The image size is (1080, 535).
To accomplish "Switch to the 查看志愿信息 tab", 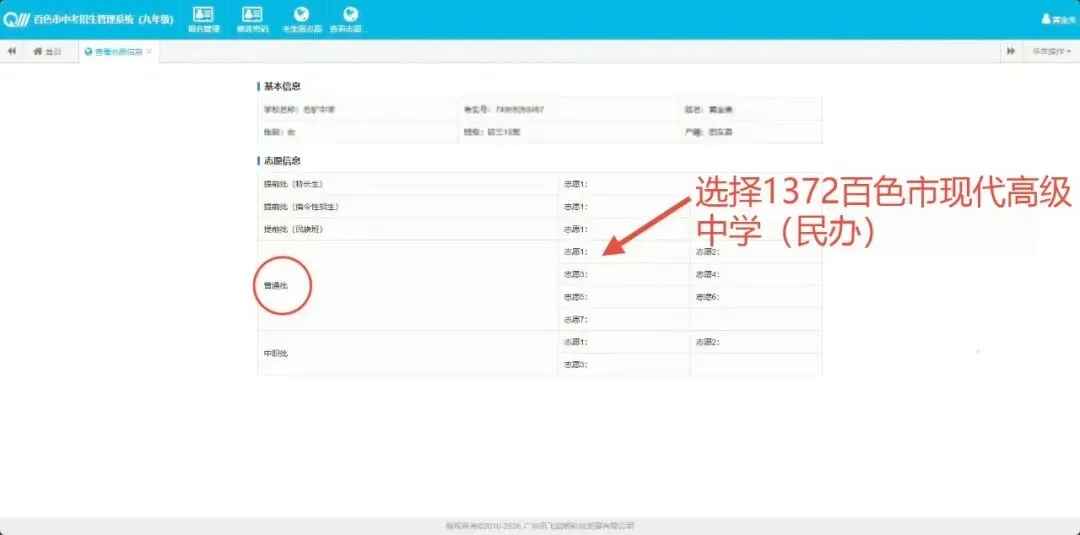I will (x=114, y=52).
